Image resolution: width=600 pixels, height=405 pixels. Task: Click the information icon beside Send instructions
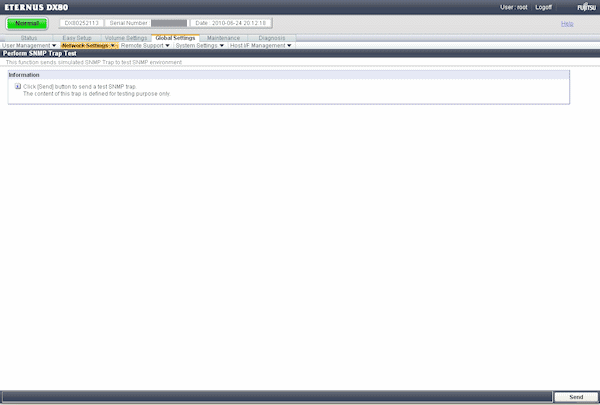tap(18, 87)
